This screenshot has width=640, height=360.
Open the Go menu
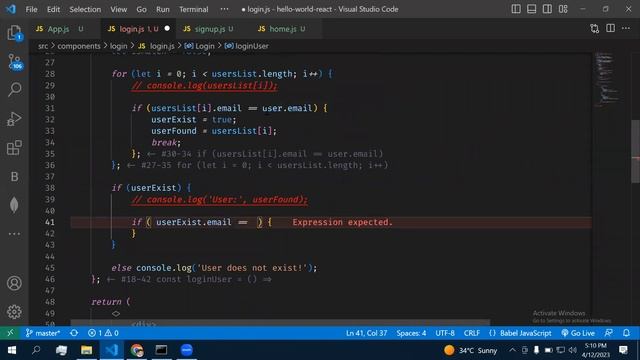(141, 9)
